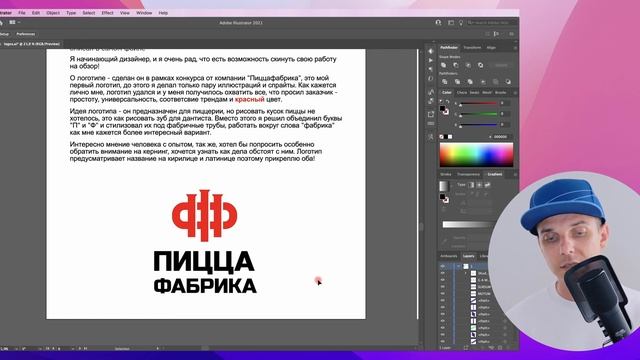
Task: Click Create New Layer icon in Layers footer
Action: 500,348
